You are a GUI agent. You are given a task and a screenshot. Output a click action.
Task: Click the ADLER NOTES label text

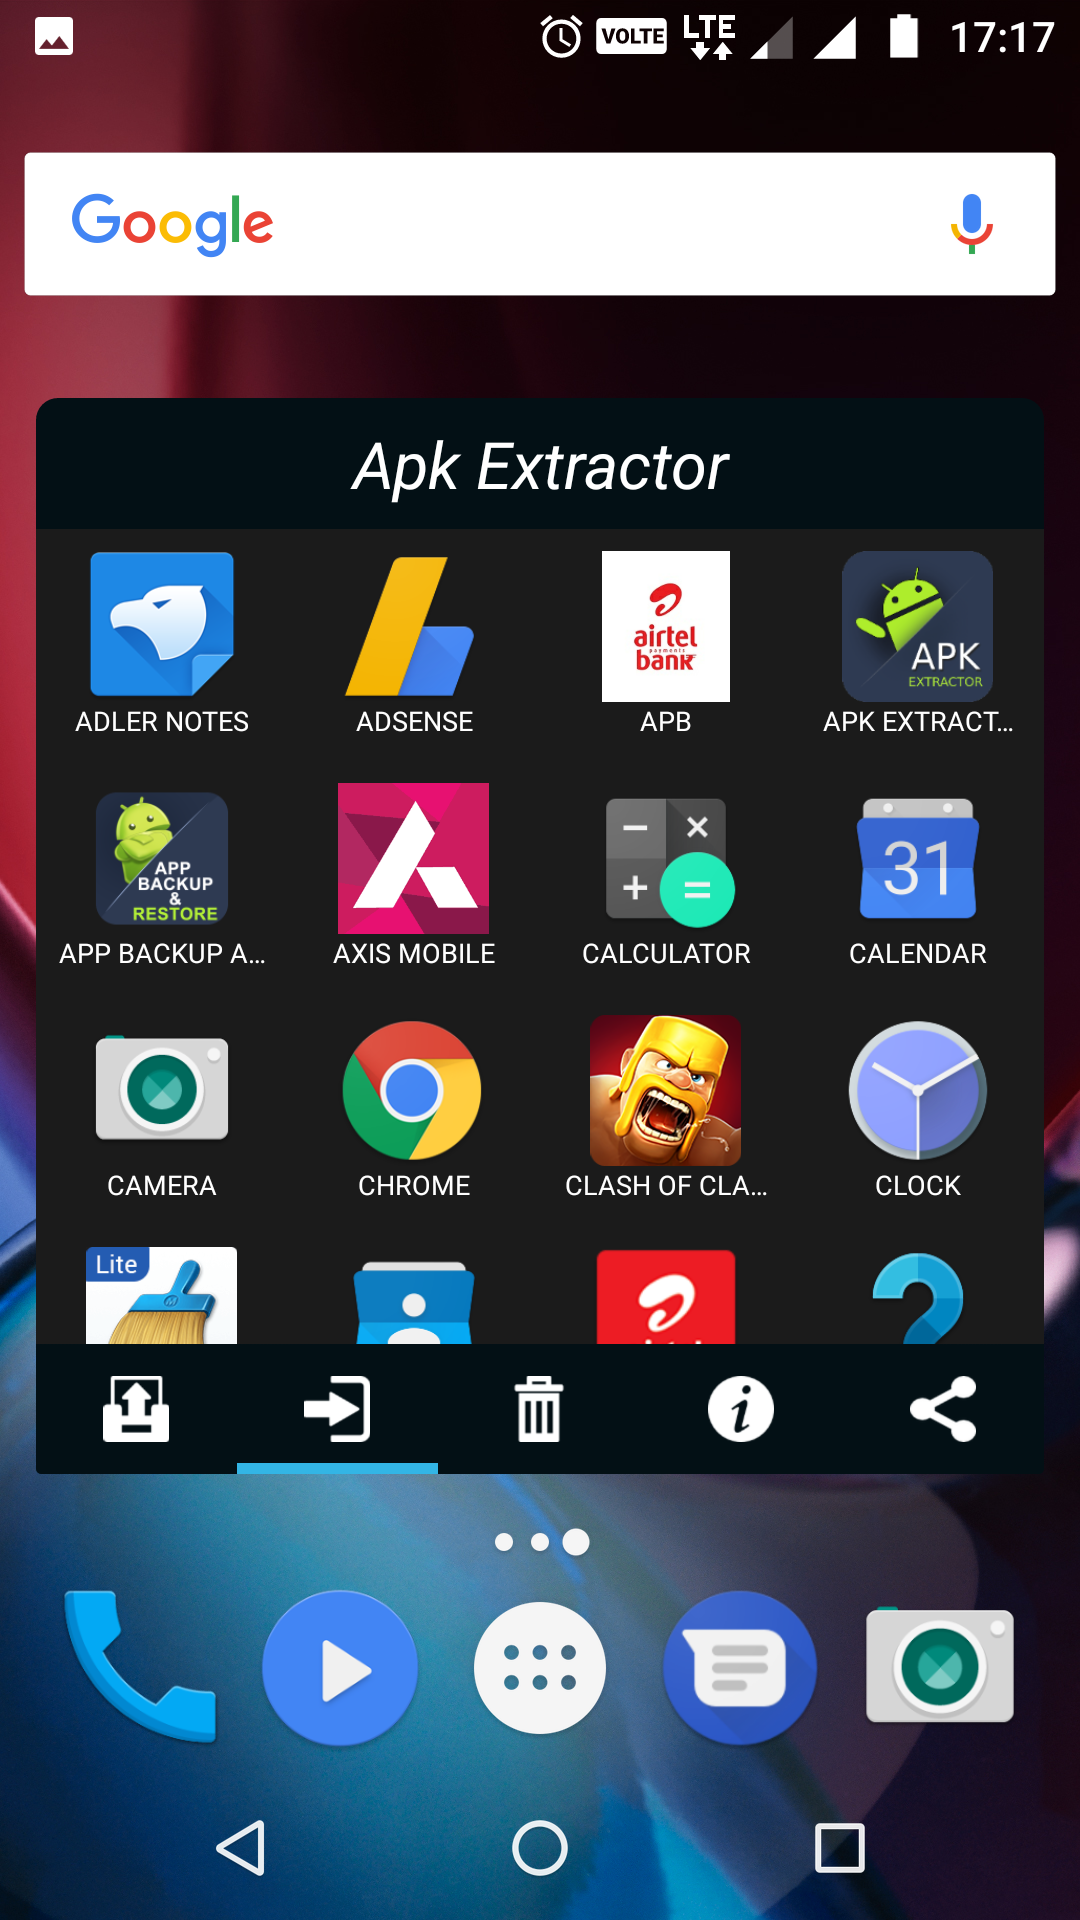[162, 722]
